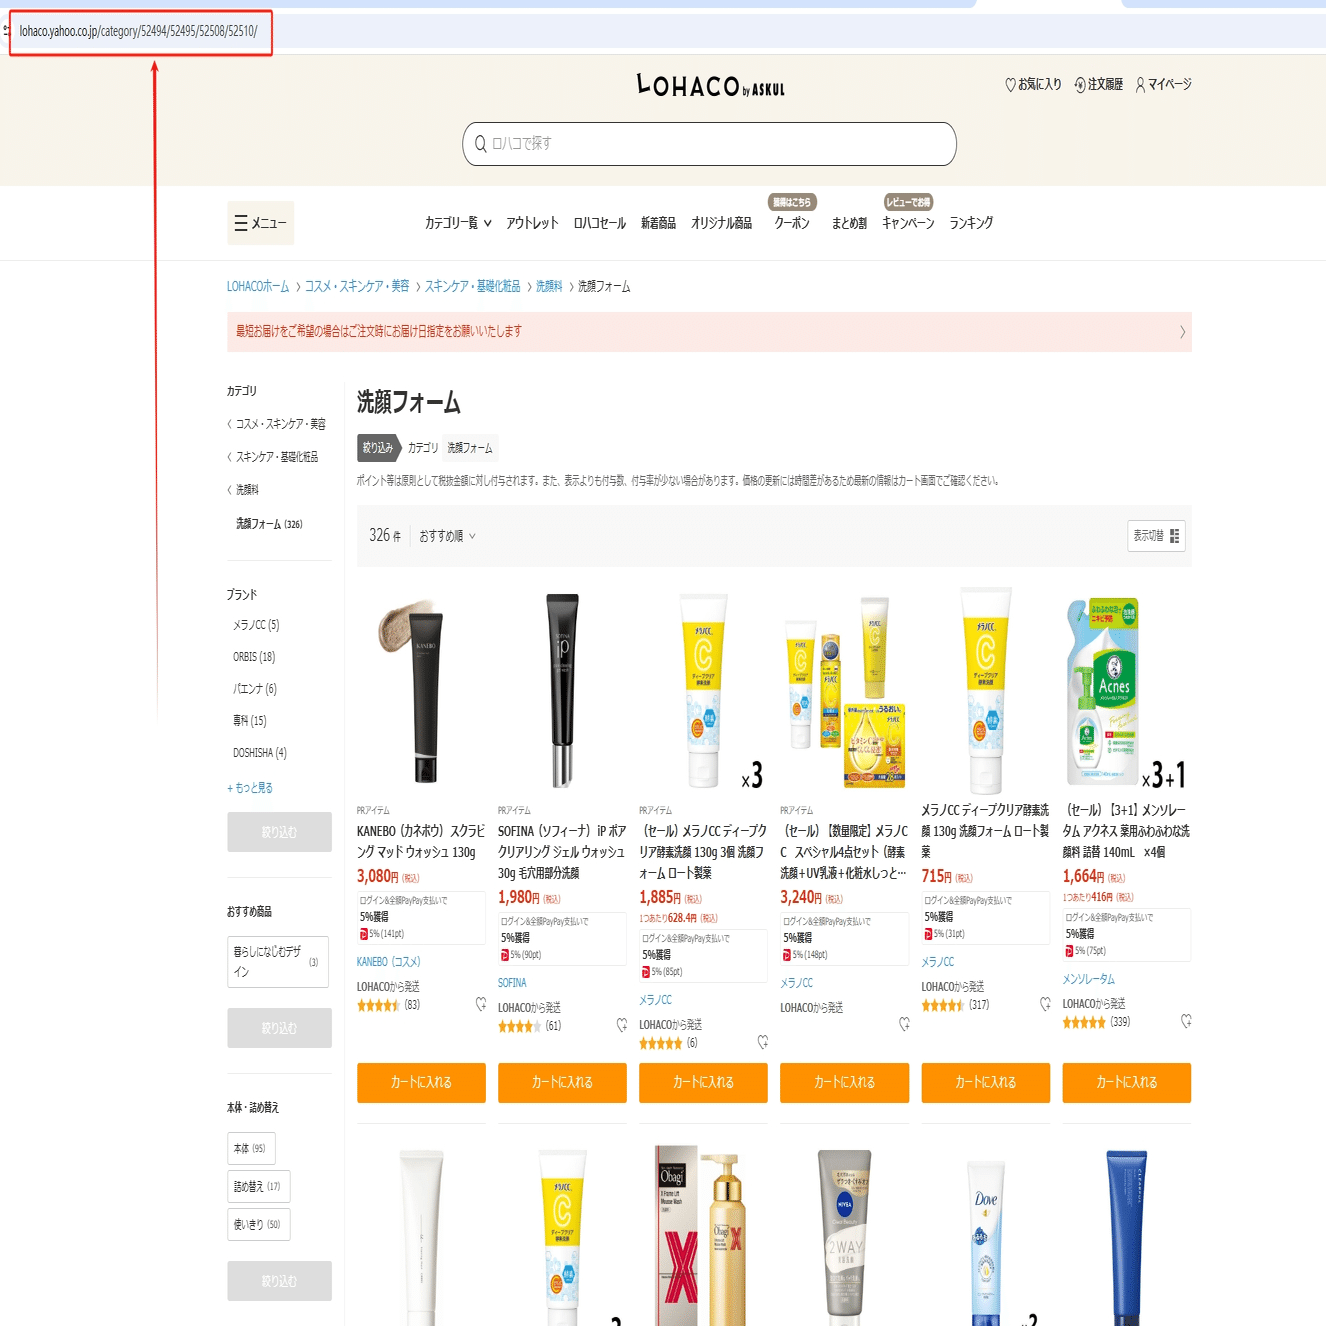Open the クーポン nav item
Image resolution: width=1326 pixels, height=1326 pixels.
pyautogui.click(x=792, y=223)
